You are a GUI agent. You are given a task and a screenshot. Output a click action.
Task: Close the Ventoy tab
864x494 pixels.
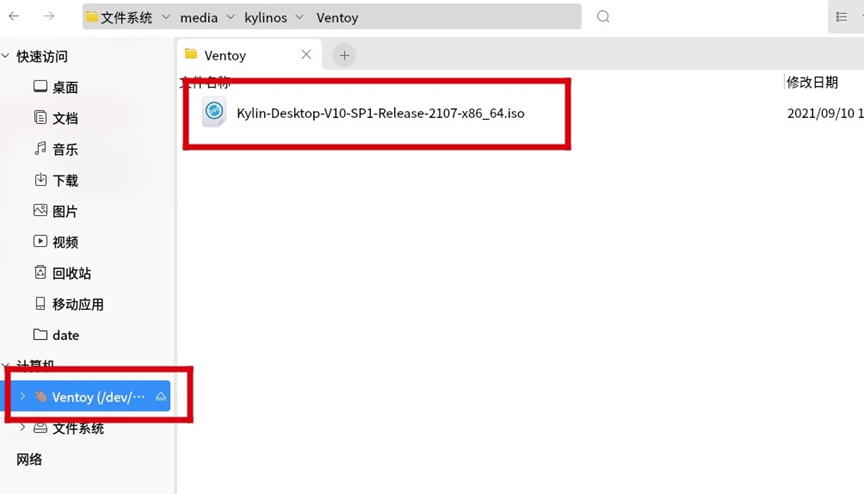[x=306, y=55]
